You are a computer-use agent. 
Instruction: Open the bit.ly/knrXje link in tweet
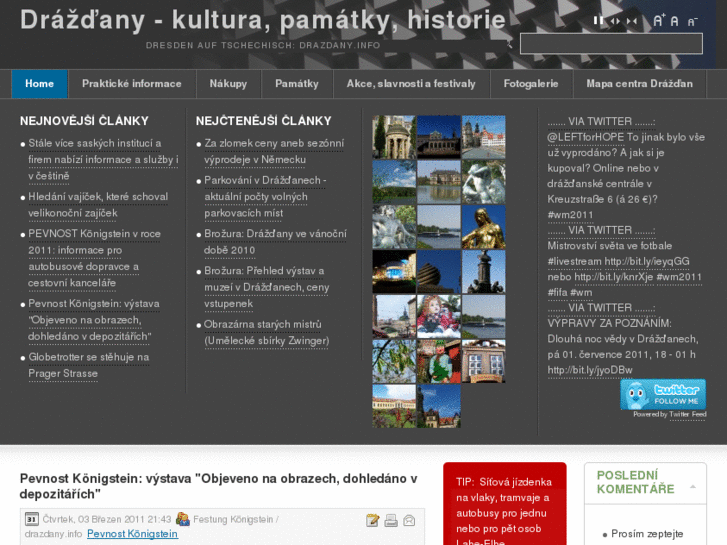coord(613,277)
